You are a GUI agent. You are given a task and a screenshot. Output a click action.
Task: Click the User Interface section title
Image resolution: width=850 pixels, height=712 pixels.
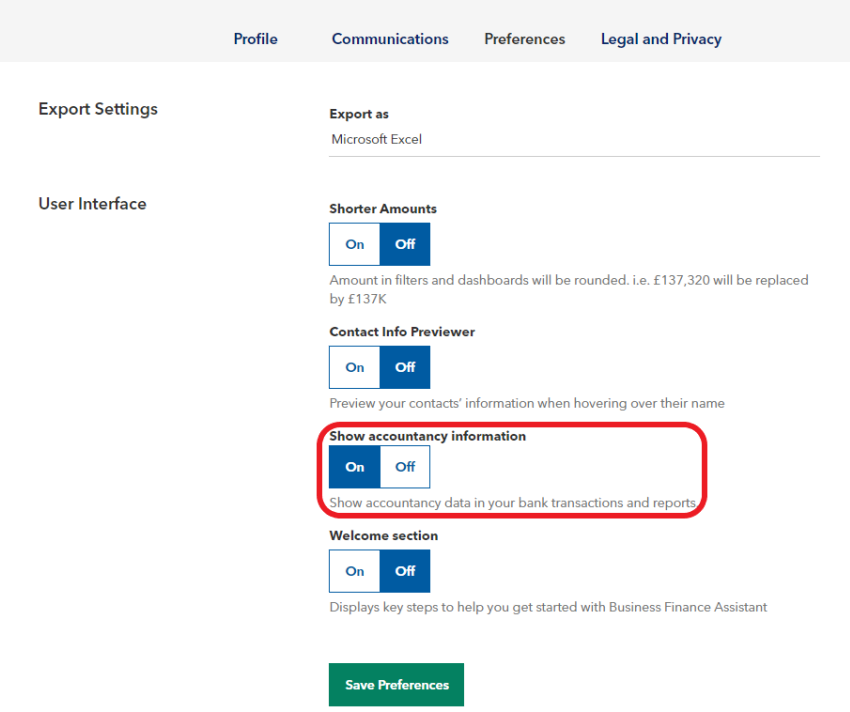92,204
